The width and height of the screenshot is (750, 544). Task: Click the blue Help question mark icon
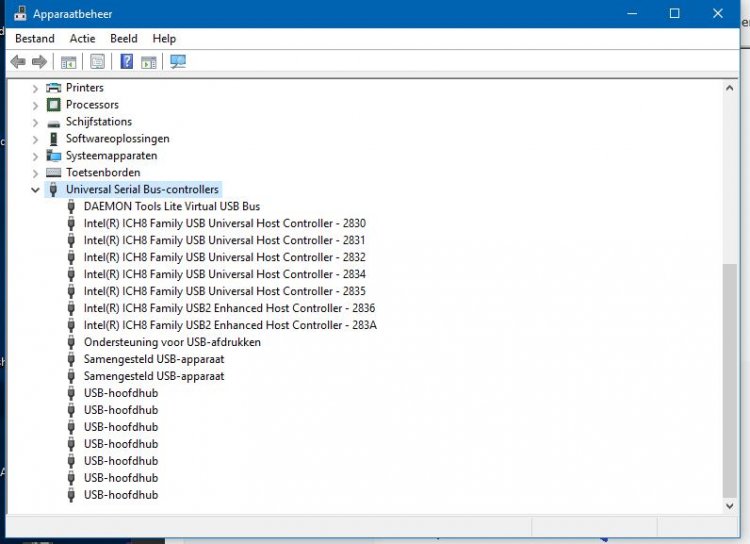[x=127, y=62]
